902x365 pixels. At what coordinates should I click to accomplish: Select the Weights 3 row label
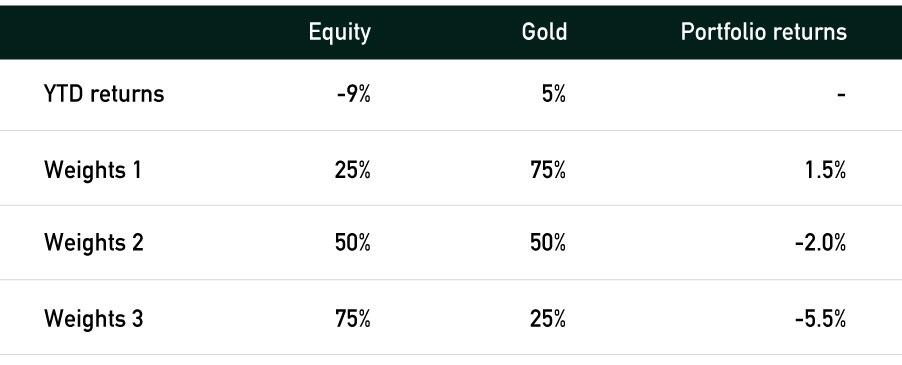click(x=93, y=318)
